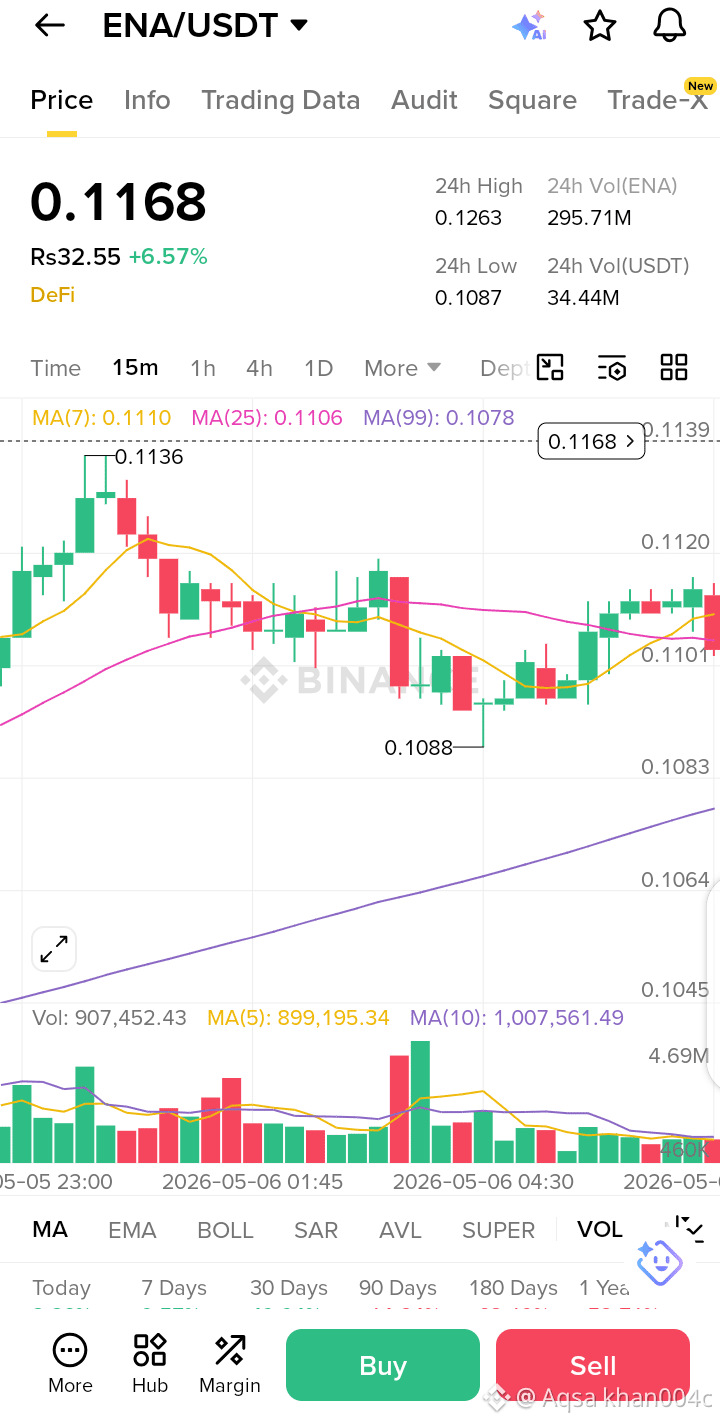Expand the More intervals dropdown
This screenshot has width=720, height=1423.
click(x=403, y=368)
